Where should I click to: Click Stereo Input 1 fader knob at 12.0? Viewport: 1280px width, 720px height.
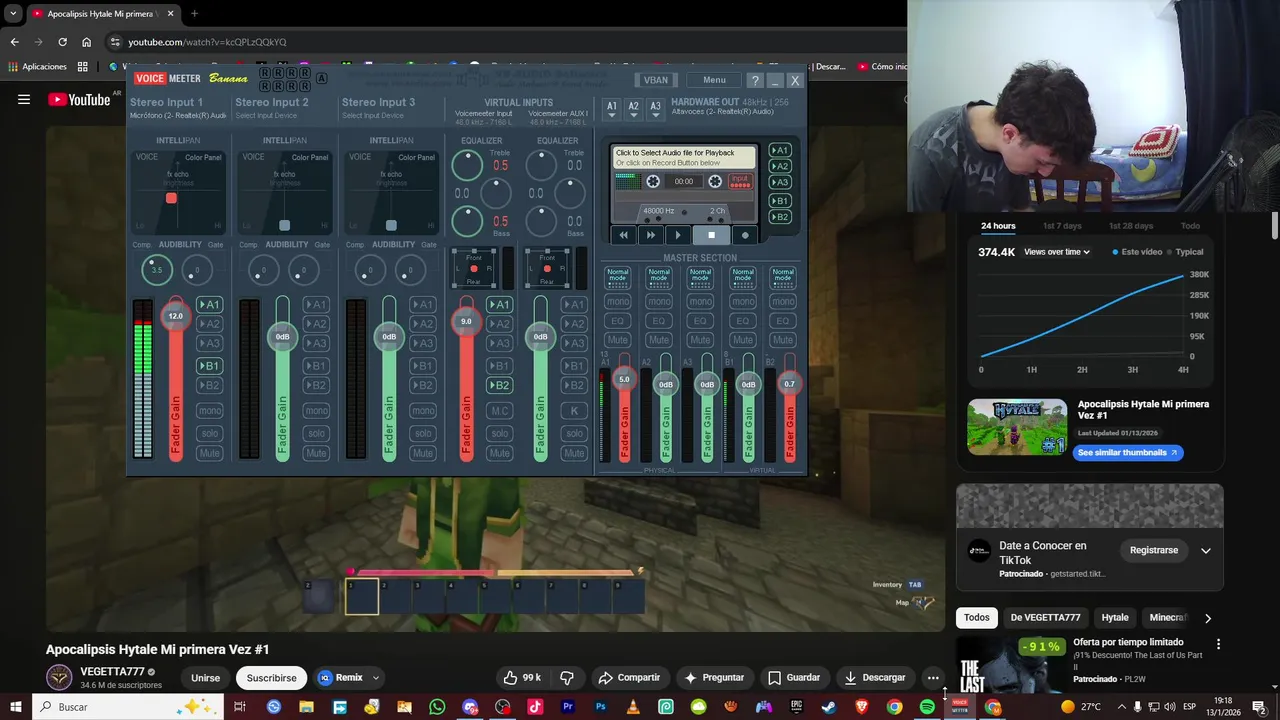175,316
